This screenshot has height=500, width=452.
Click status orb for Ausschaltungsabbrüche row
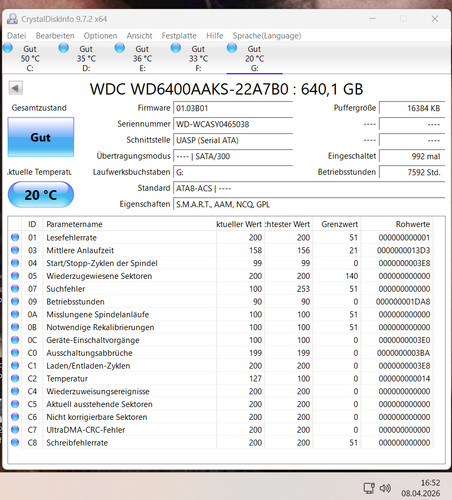[15, 353]
